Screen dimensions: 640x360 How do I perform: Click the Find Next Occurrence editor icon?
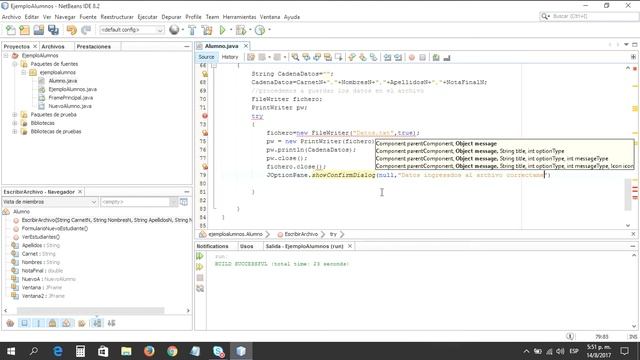pyautogui.click(x=317, y=58)
